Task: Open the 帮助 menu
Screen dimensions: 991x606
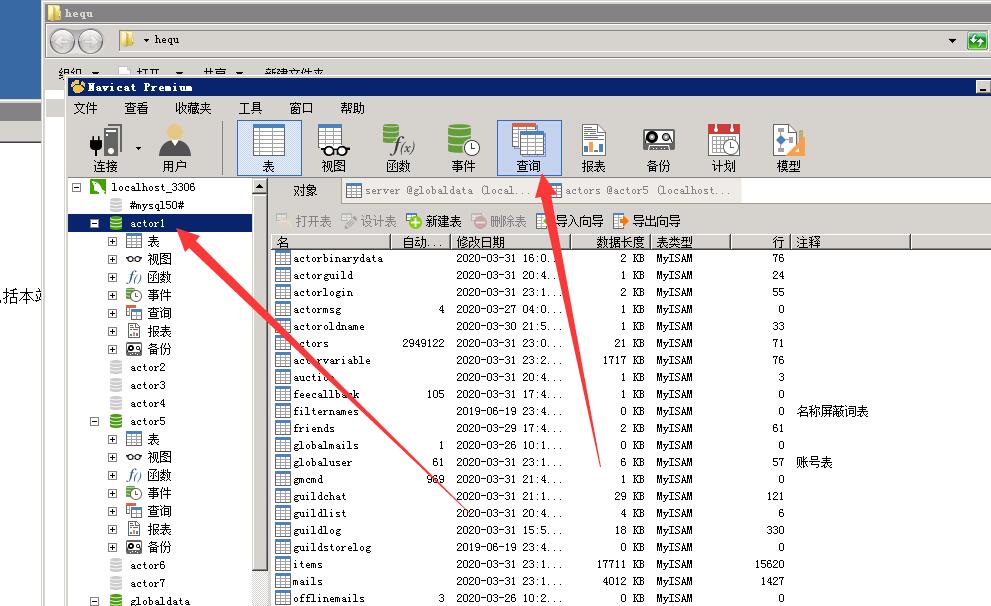Action: [x=352, y=108]
